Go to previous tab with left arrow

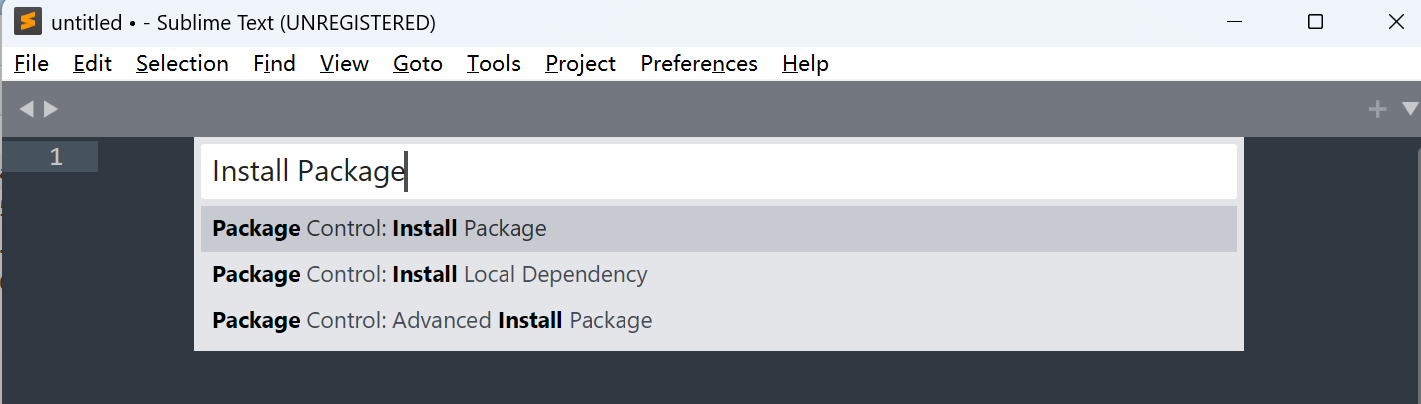27,109
